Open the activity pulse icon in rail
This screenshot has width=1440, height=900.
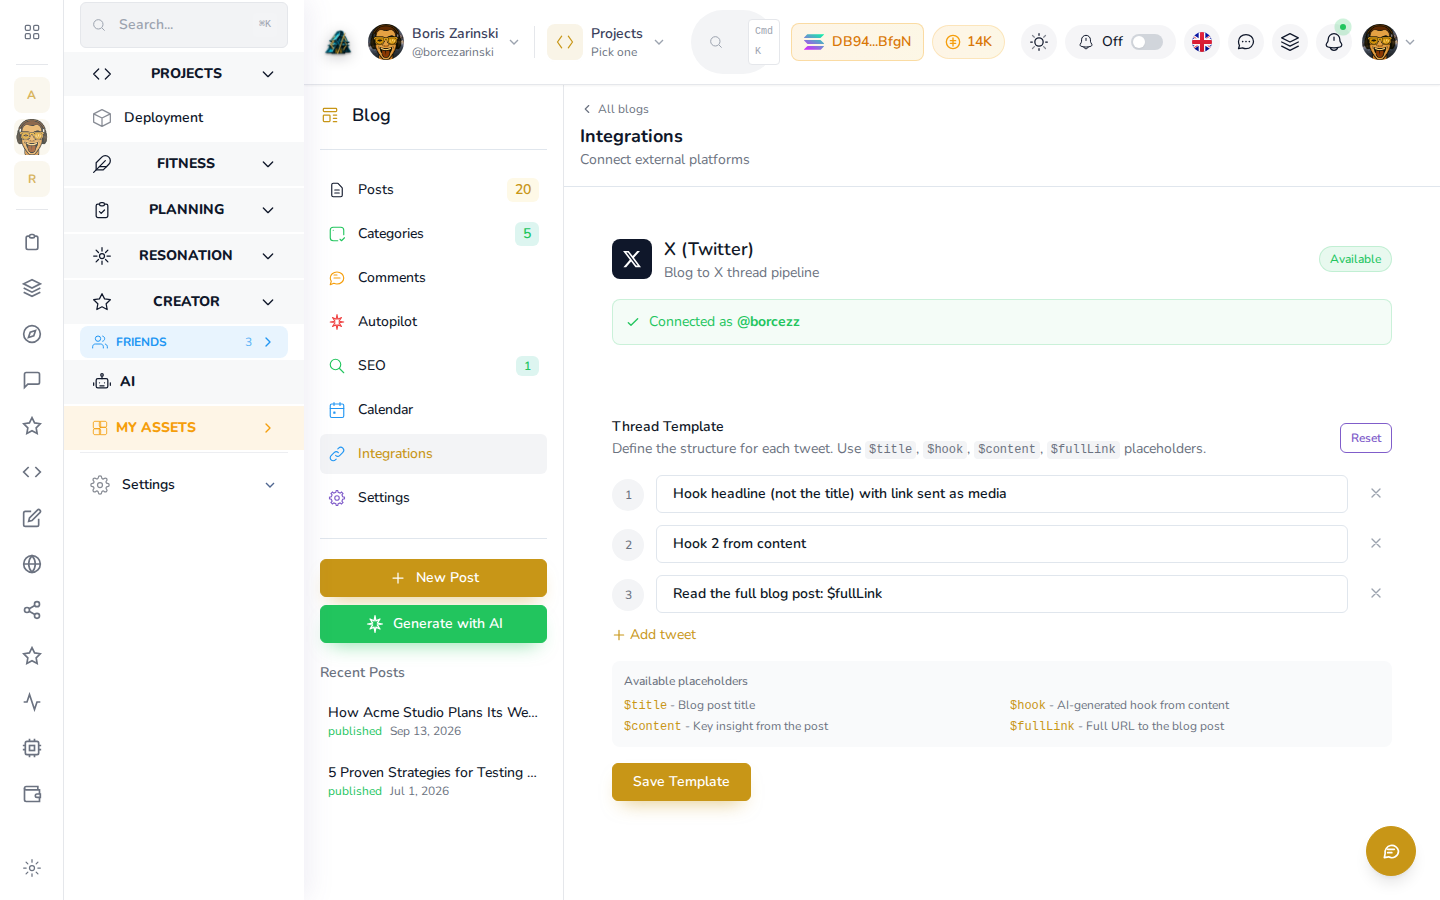click(32, 702)
